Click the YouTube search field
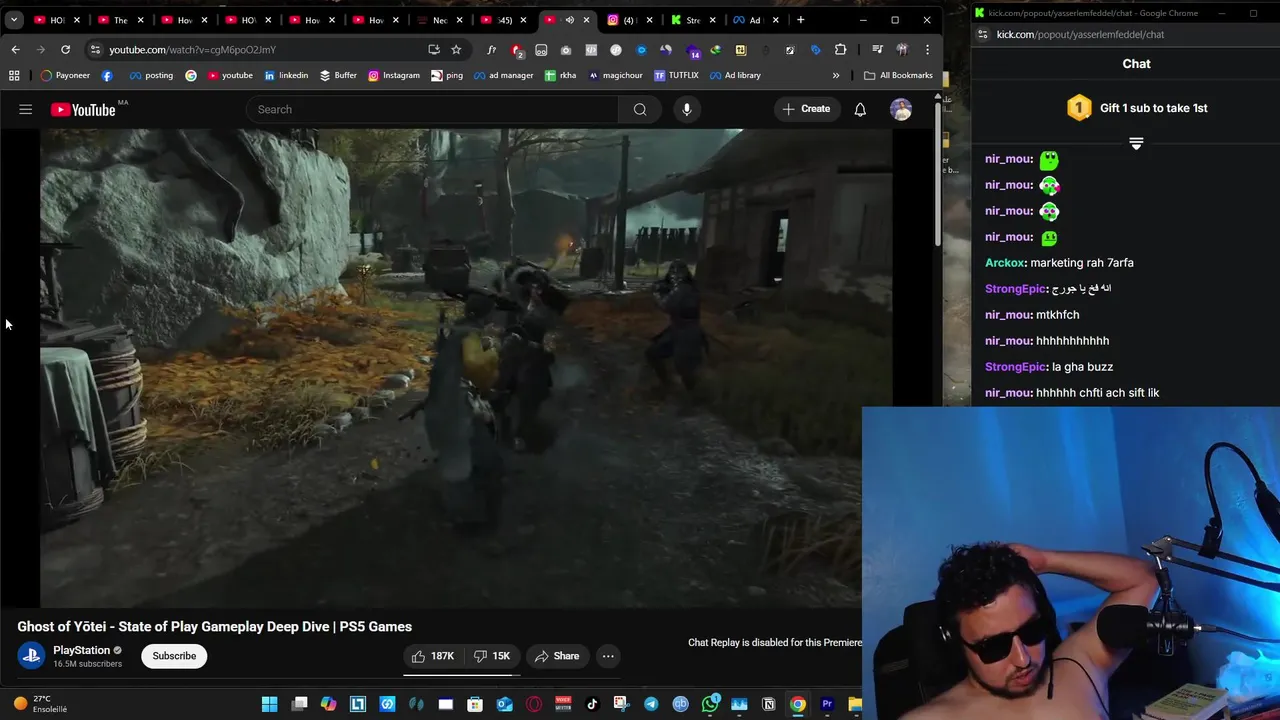This screenshot has height=720, width=1280. pos(432,110)
